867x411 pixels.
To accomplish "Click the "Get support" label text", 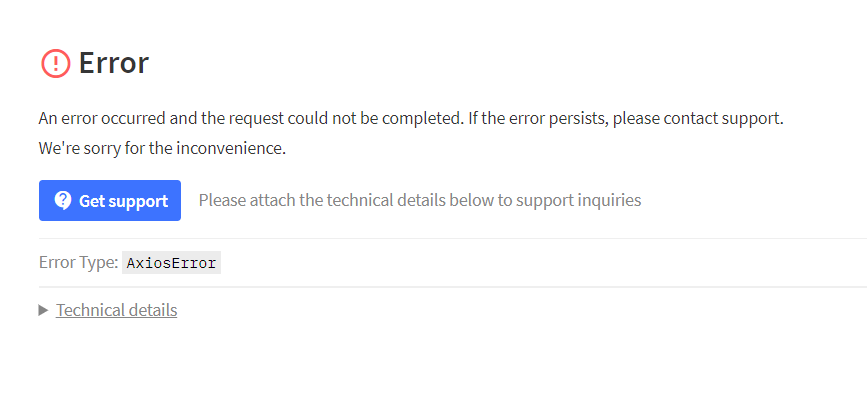I will tap(123, 201).
